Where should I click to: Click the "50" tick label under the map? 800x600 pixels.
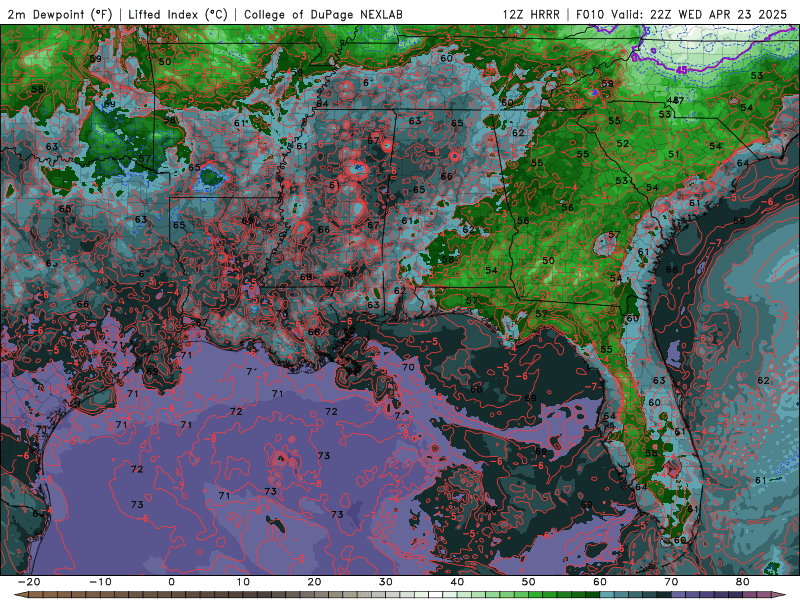pos(529,582)
